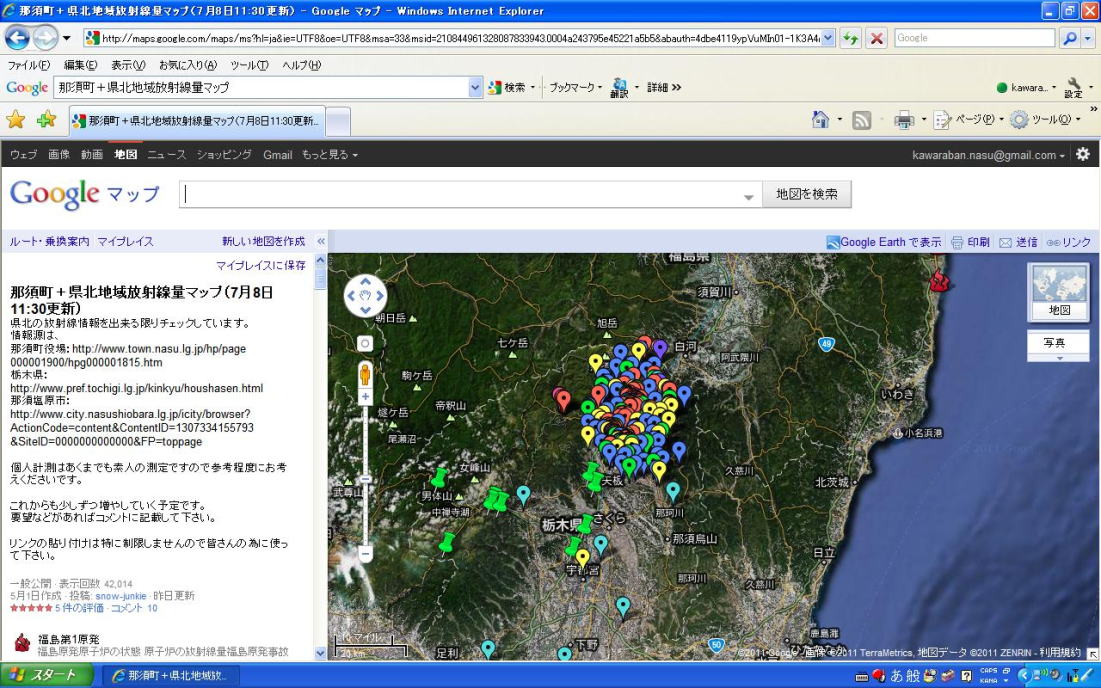Image resolution: width=1101 pixels, height=688 pixels.
Task: Switch to 地図 map view thumbnail
Action: pyautogui.click(x=1058, y=293)
